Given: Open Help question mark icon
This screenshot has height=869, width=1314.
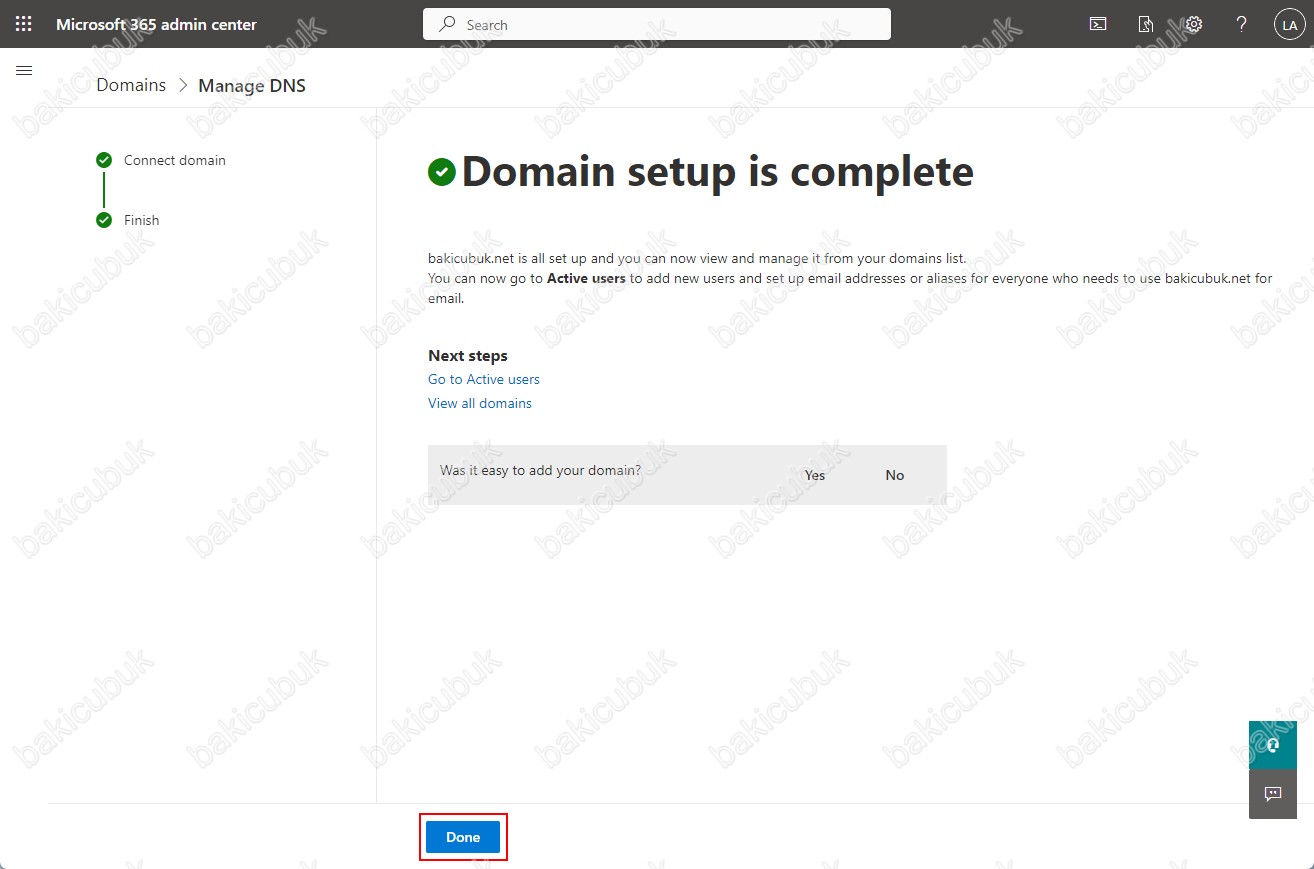Looking at the screenshot, I should pos(1242,24).
